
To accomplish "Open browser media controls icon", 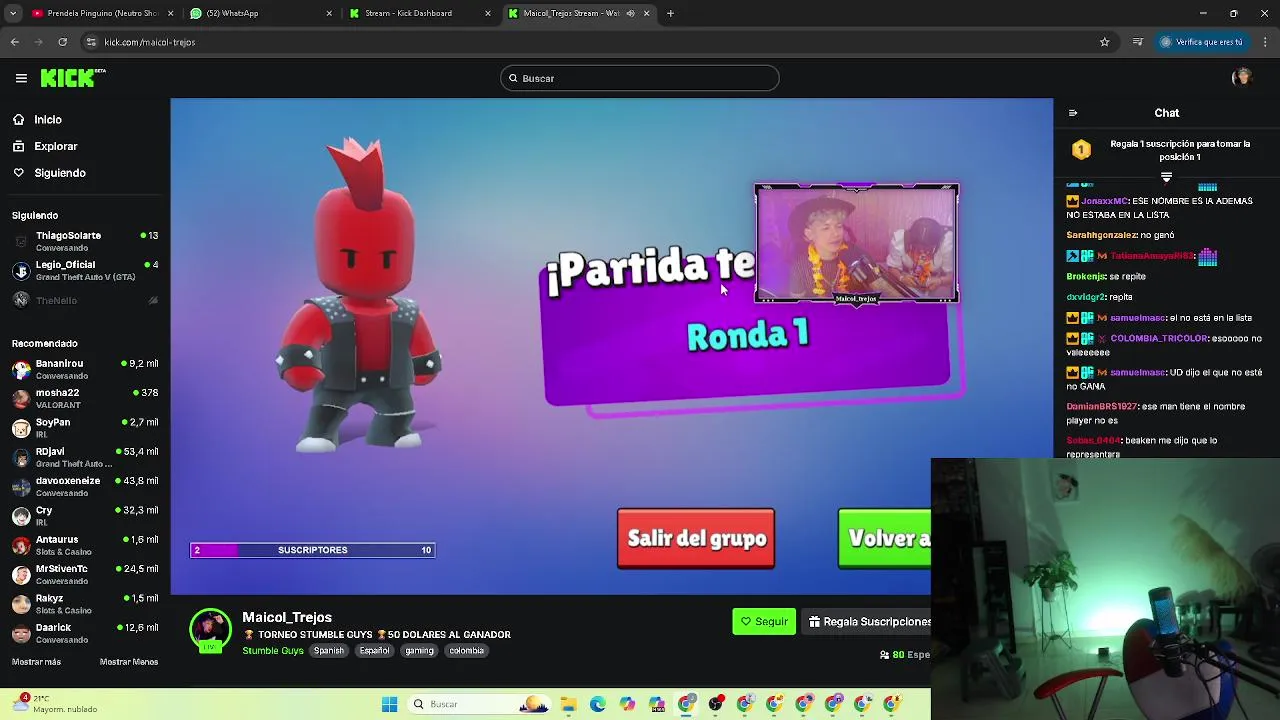I will click(1138, 42).
